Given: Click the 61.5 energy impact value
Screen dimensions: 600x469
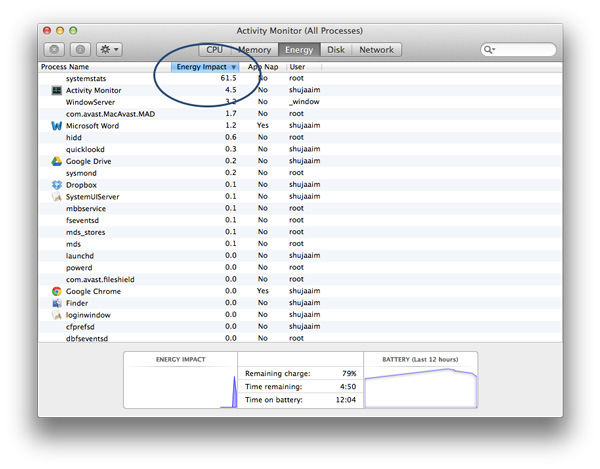Looking at the screenshot, I should pos(228,78).
